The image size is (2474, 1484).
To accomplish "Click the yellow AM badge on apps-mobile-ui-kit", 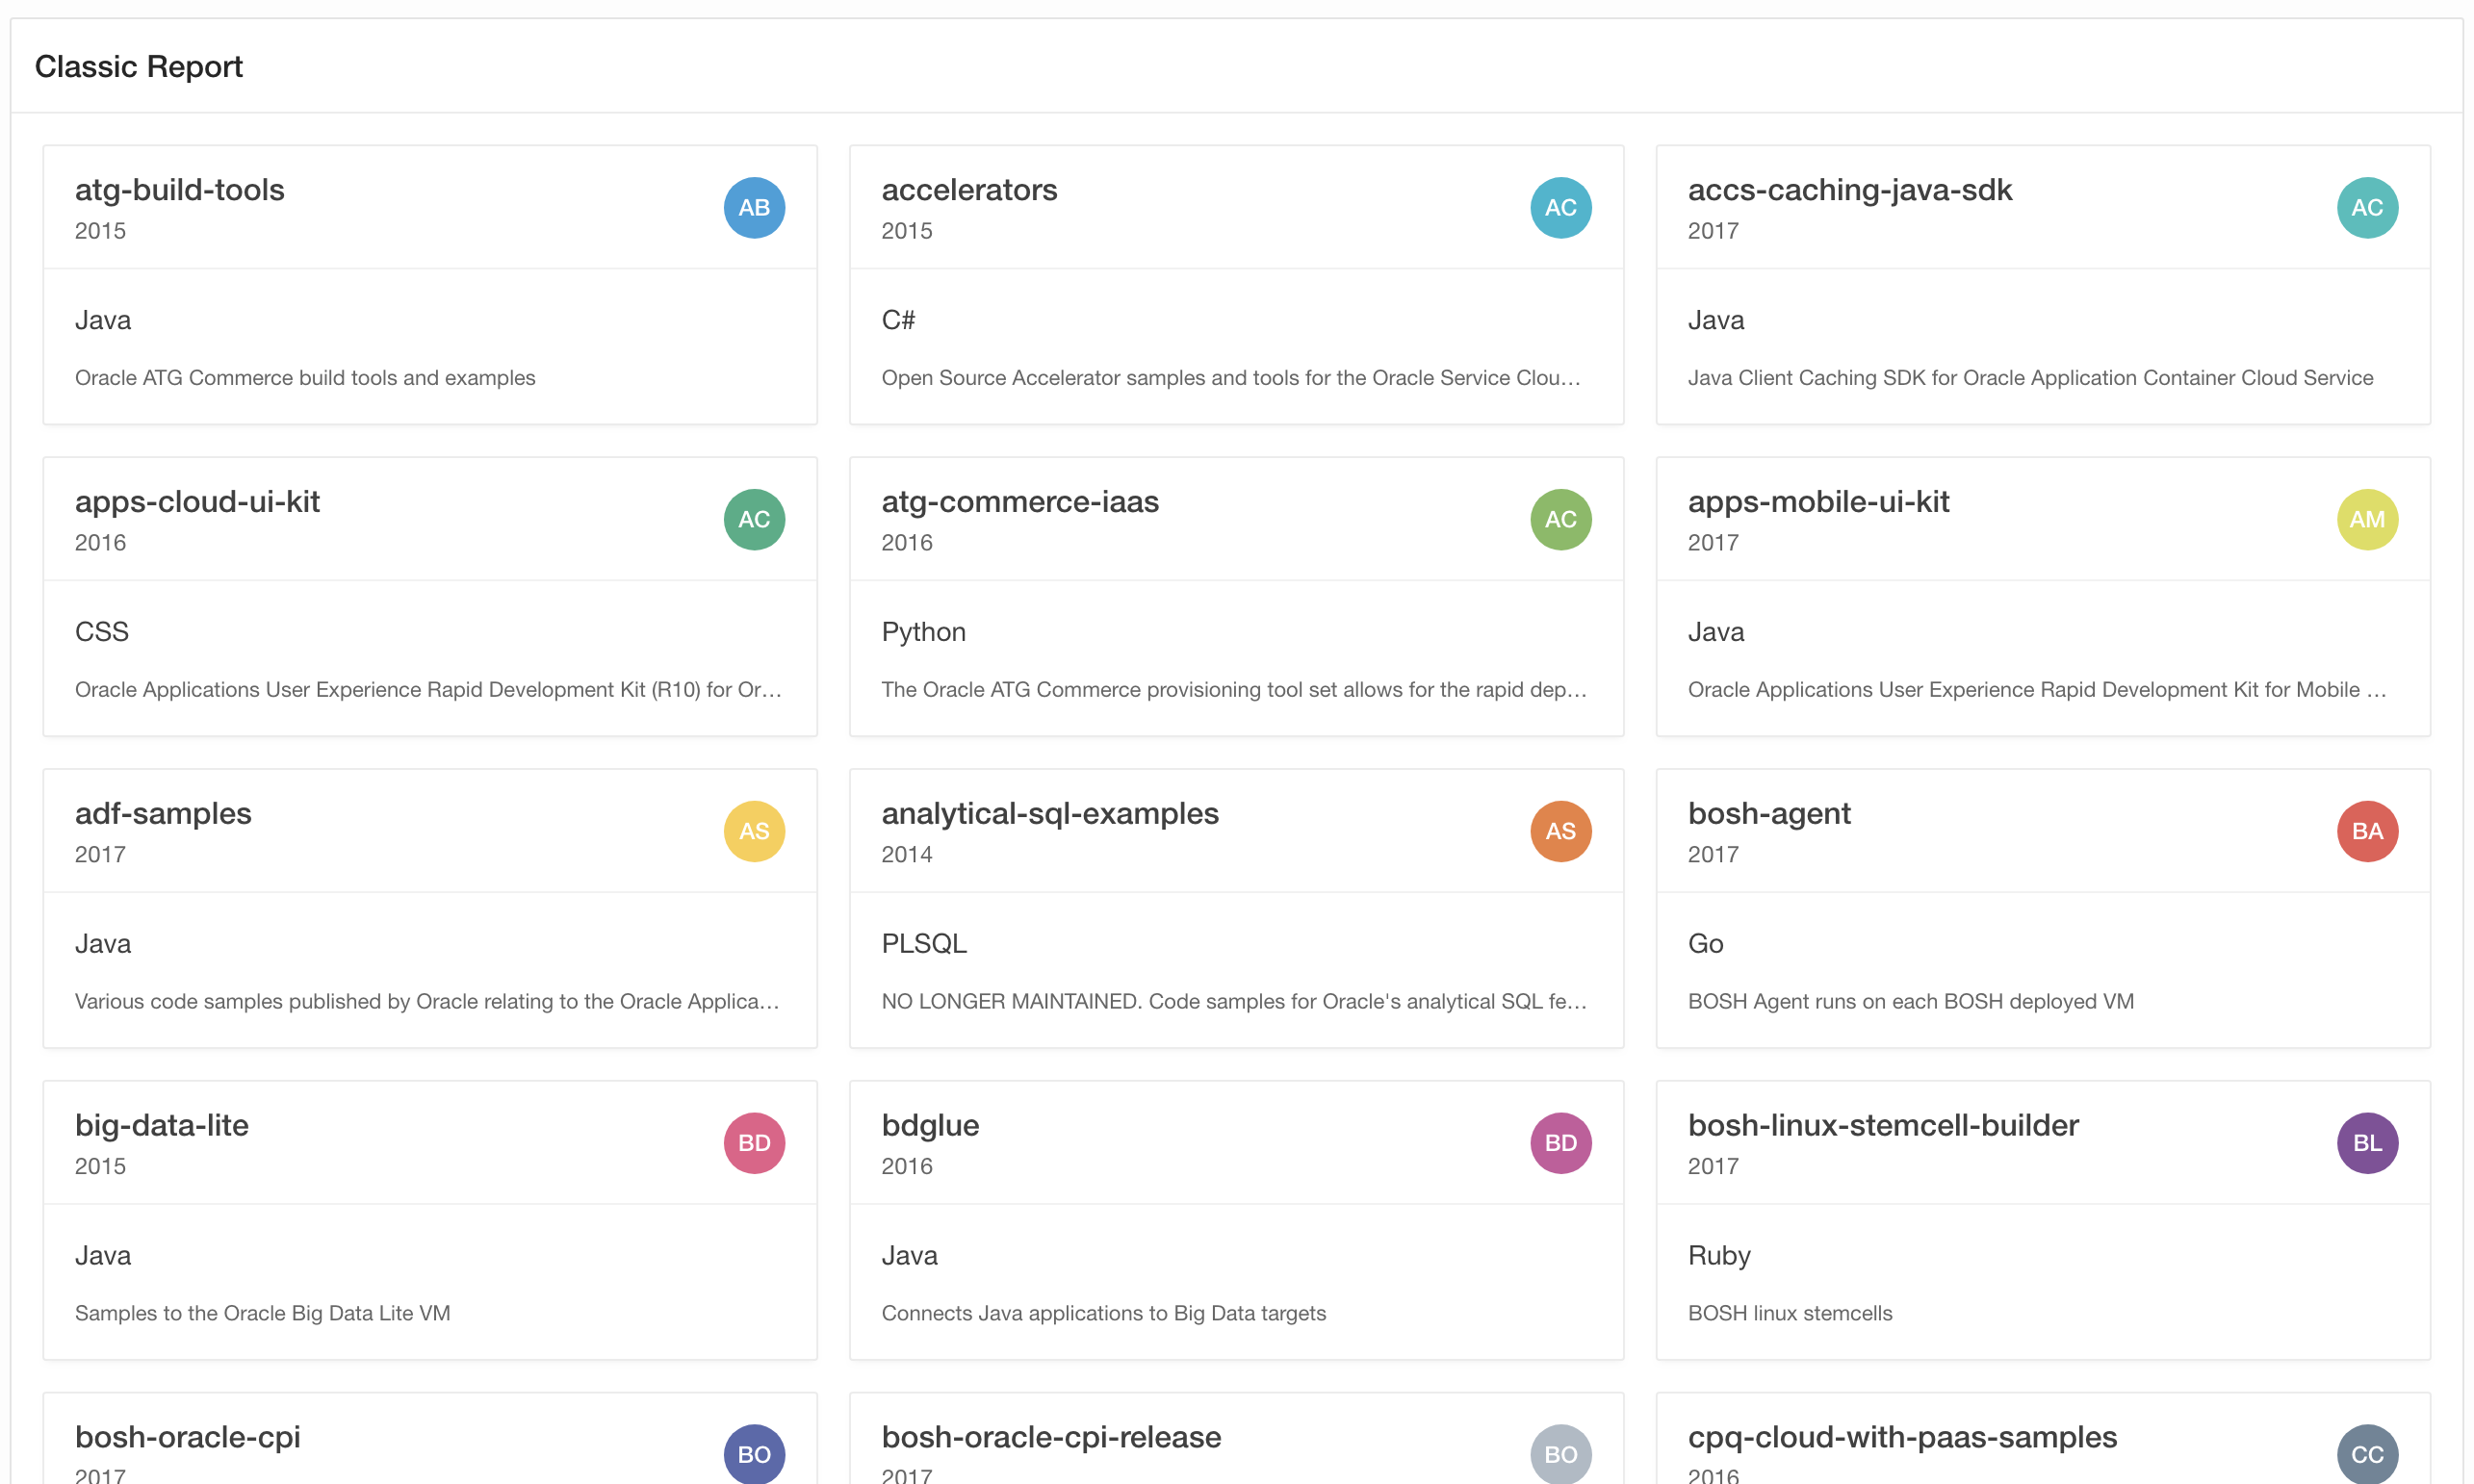I will [2366, 520].
